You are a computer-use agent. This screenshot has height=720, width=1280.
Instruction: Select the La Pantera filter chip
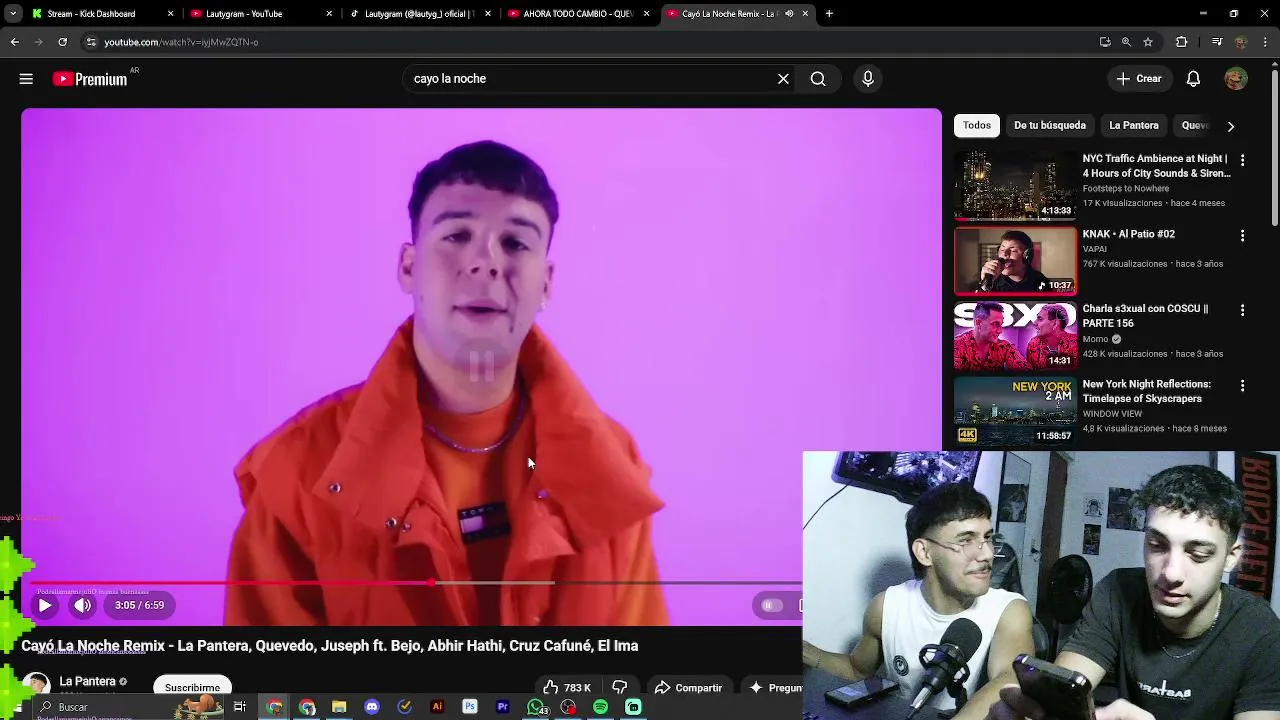point(1134,126)
